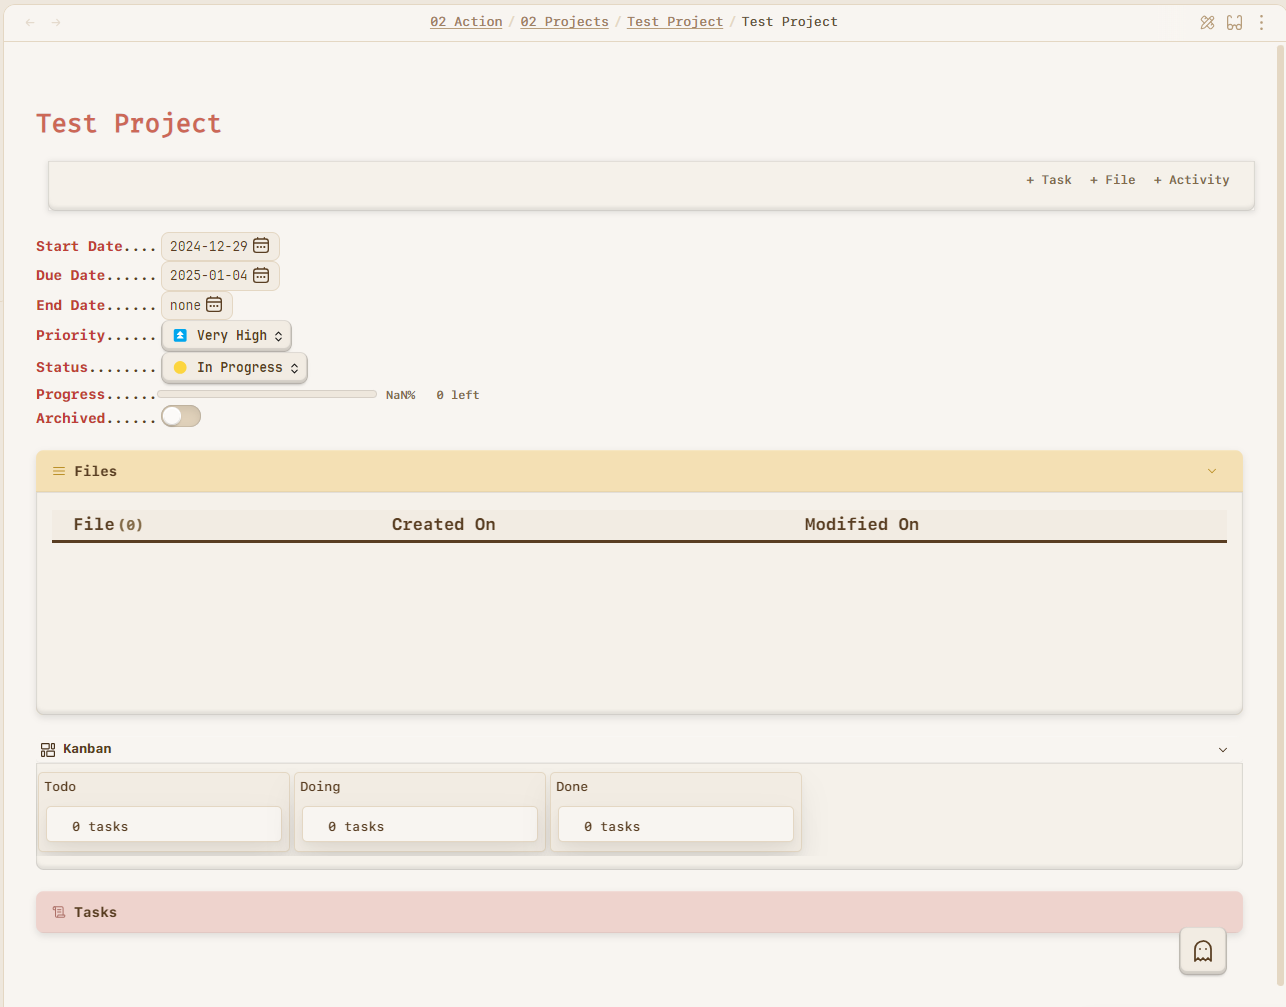Image resolution: width=1286 pixels, height=1007 pixels.
Task: Click the ghost icon floating button
Action: click(x=1203, y=951)
